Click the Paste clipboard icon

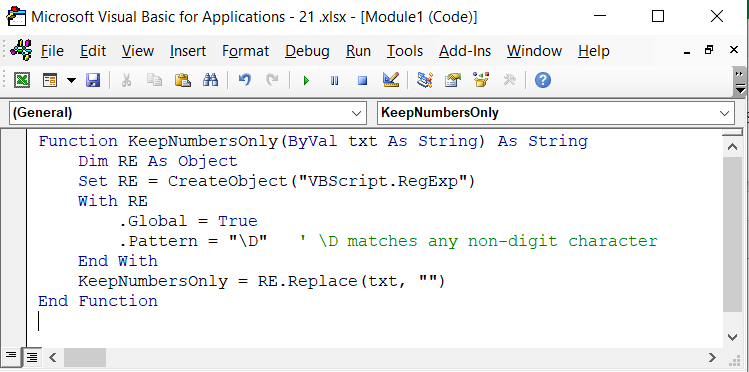(182, 80)
